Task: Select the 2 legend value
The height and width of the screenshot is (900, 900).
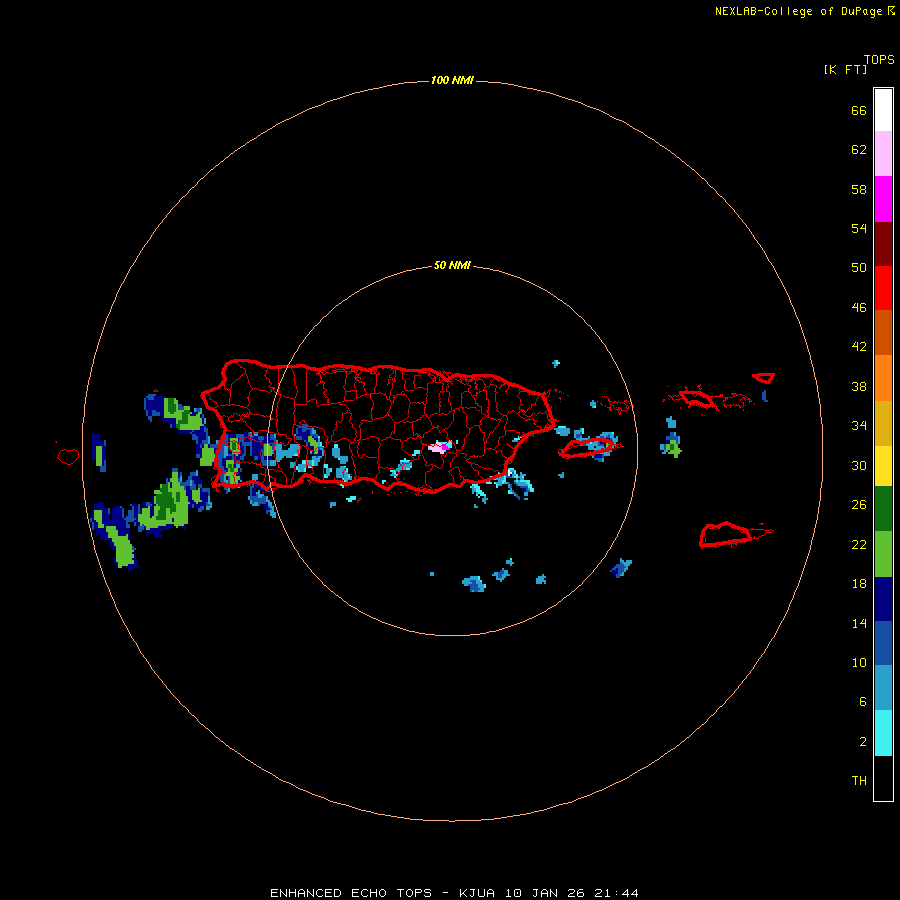Action: click(863, 742)
